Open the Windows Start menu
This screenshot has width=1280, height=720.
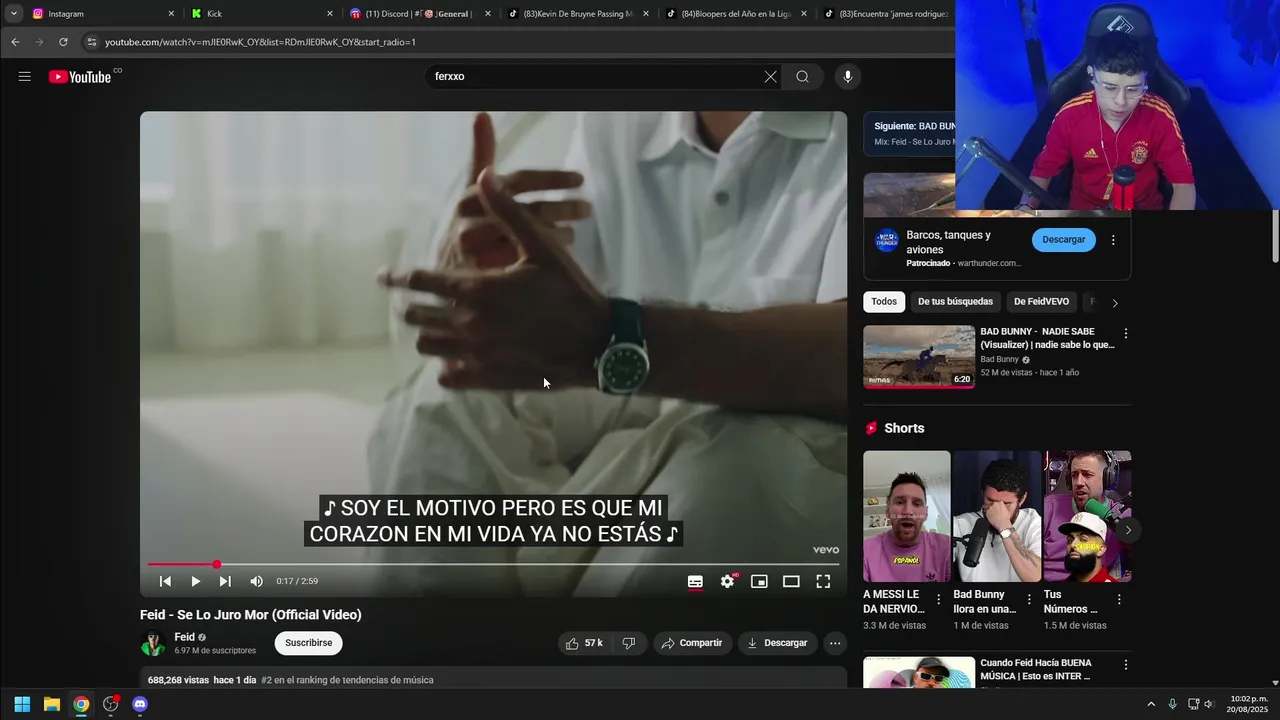22,704
